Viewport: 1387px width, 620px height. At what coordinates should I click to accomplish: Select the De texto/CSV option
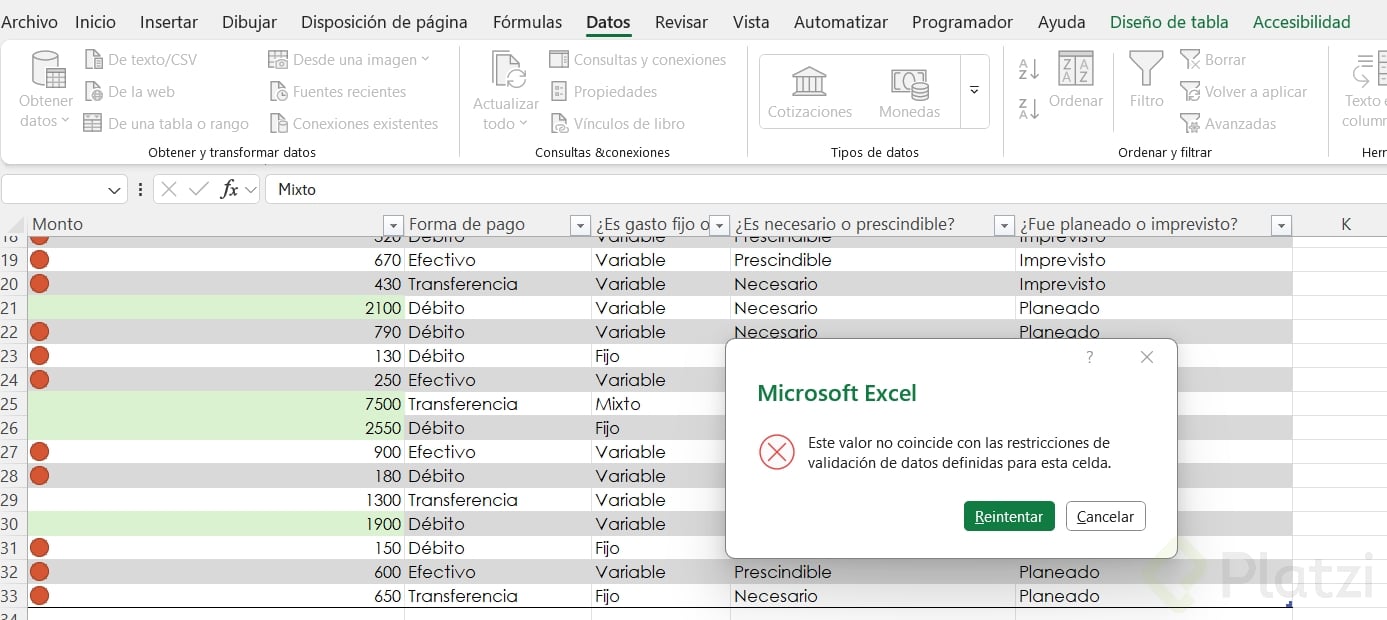tap(151, 60)
